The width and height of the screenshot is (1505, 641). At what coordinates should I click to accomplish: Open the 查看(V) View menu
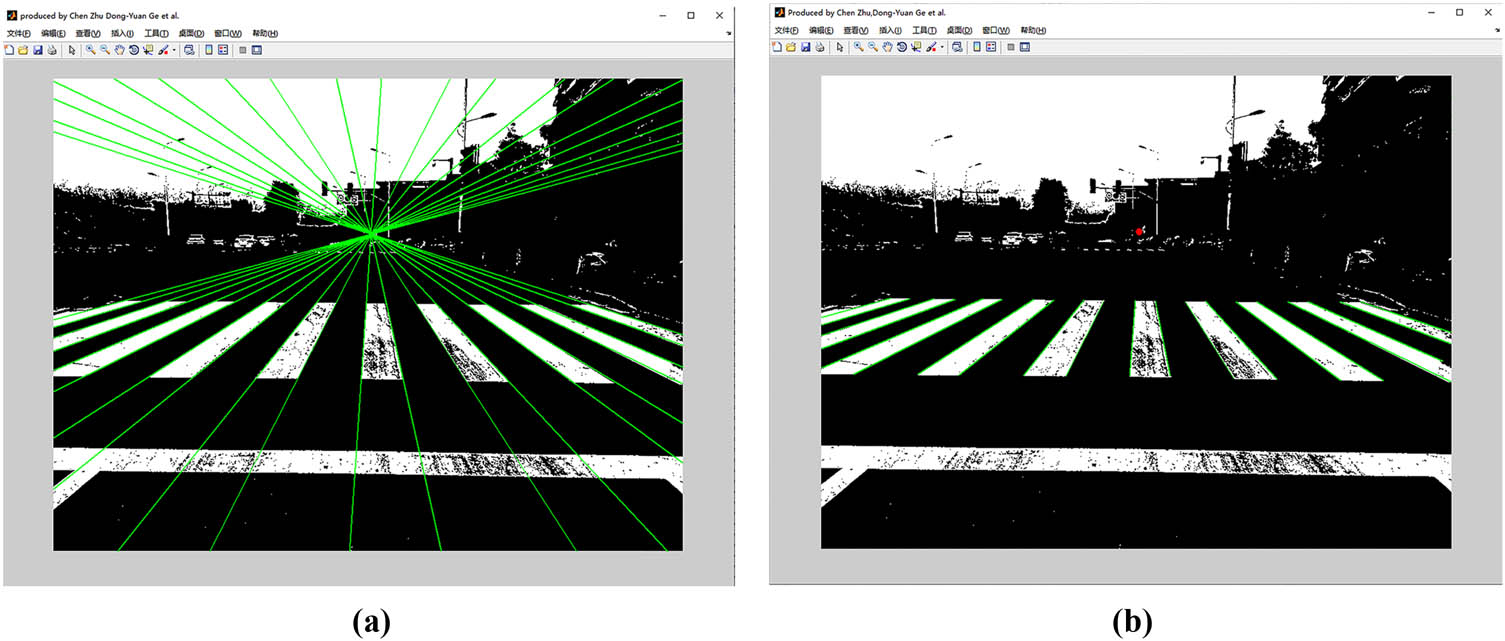[x=86, y=33]
